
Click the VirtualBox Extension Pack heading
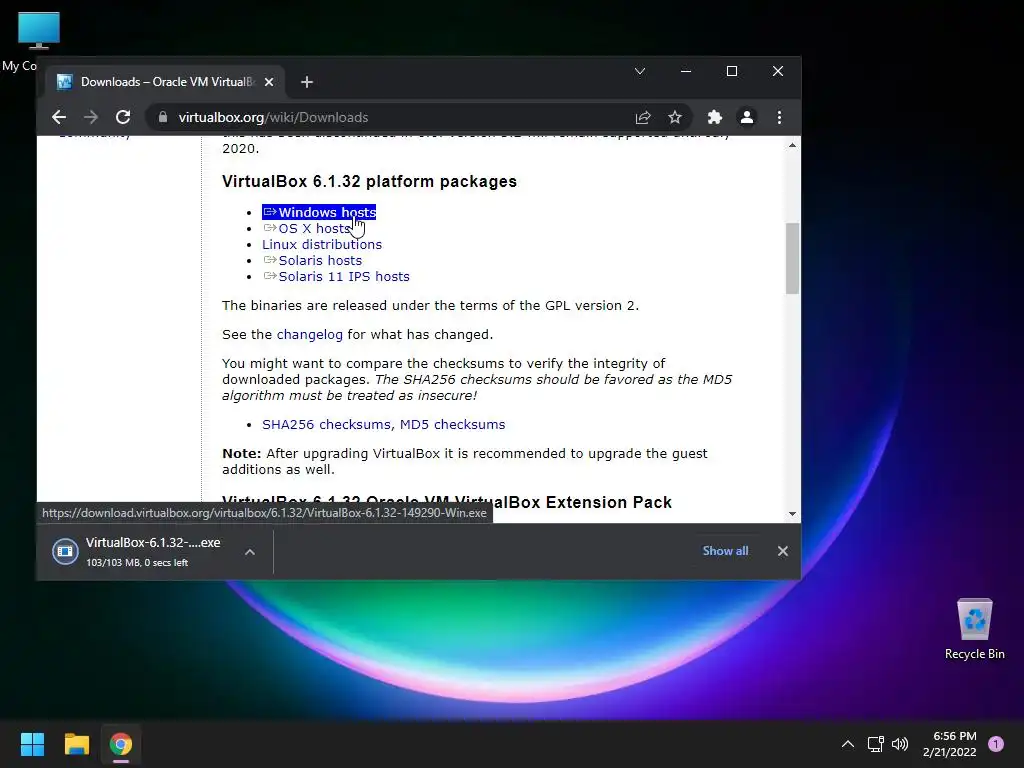point(447,503)
